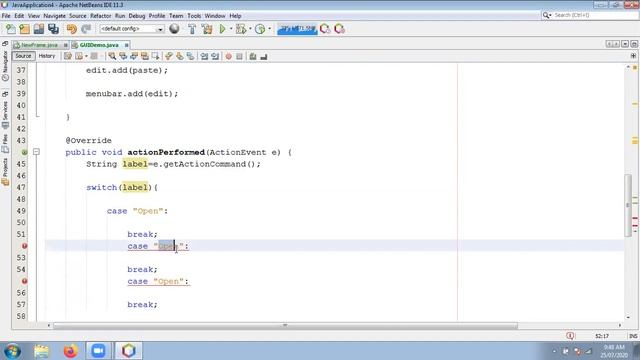Screen dimensions: 640x360
Task: Toggle Highlight Search in editor toolbar
Action: click(x=144, y=56)
